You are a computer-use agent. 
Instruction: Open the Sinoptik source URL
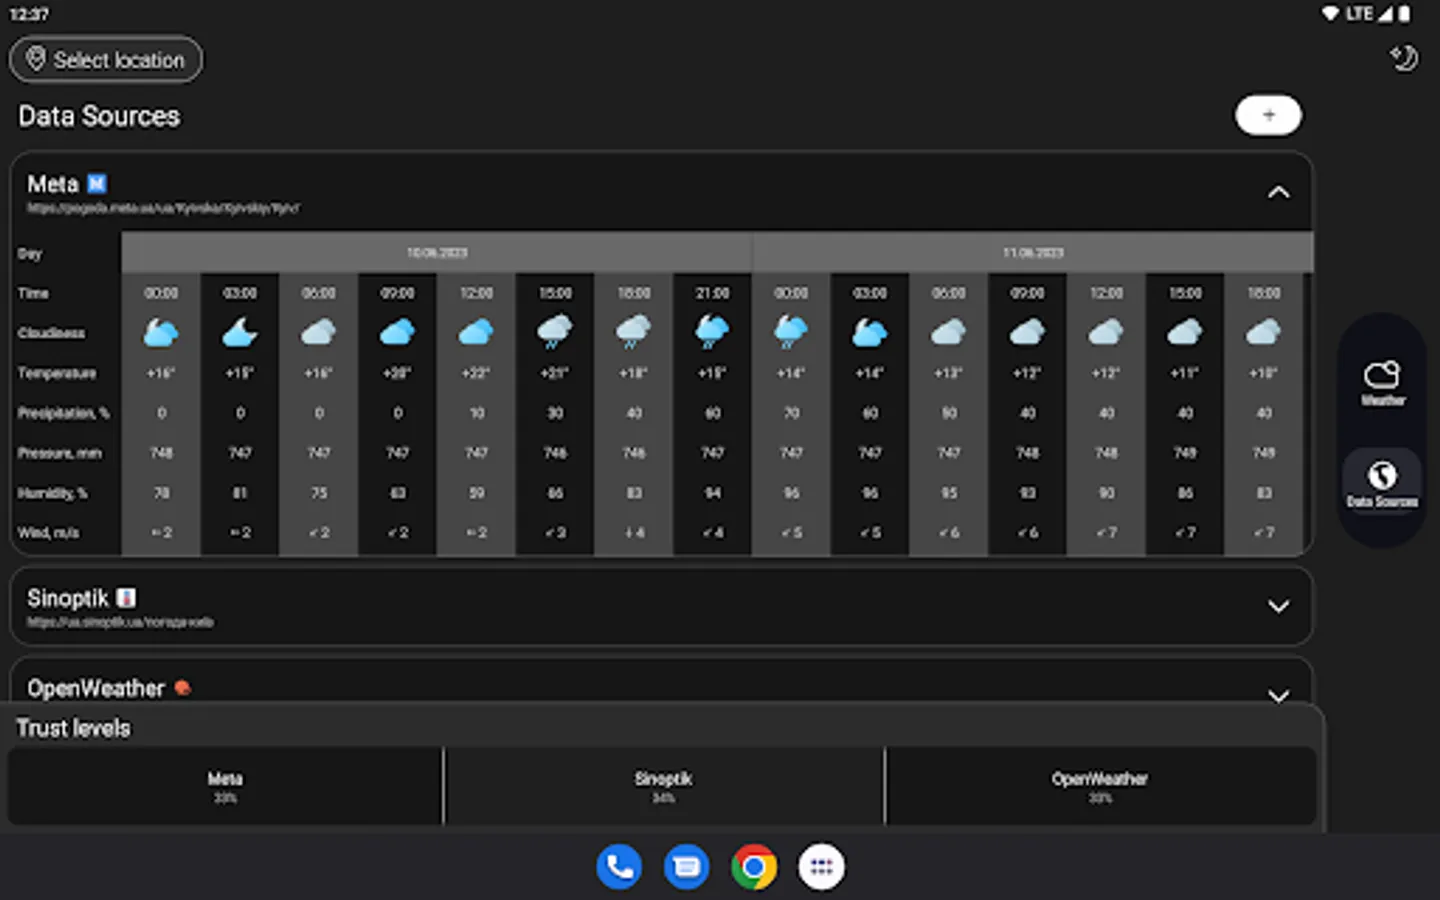click(x=120, y=622)
